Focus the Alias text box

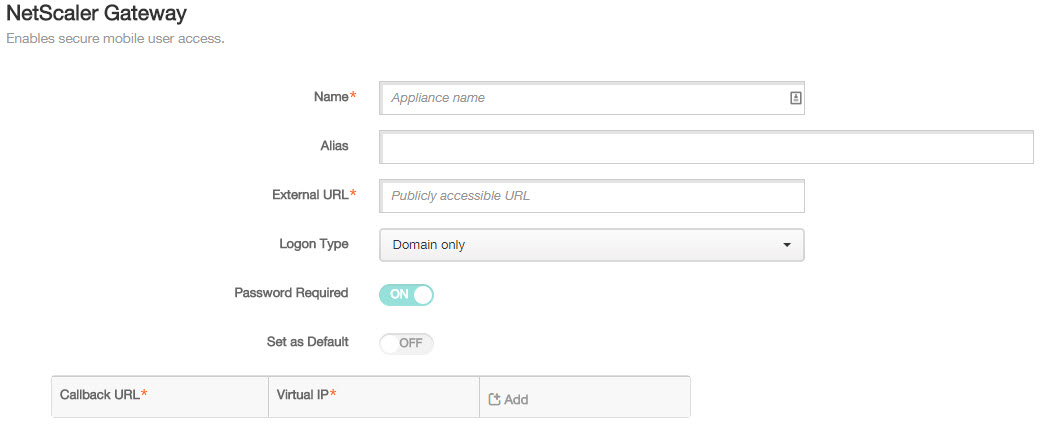click(x=706, y=147)
